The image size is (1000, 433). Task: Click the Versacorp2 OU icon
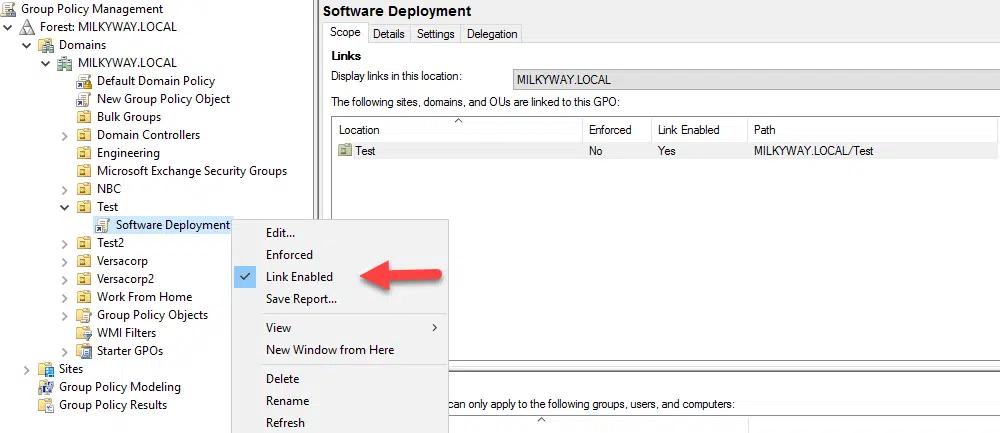click(x=84, y=279)
